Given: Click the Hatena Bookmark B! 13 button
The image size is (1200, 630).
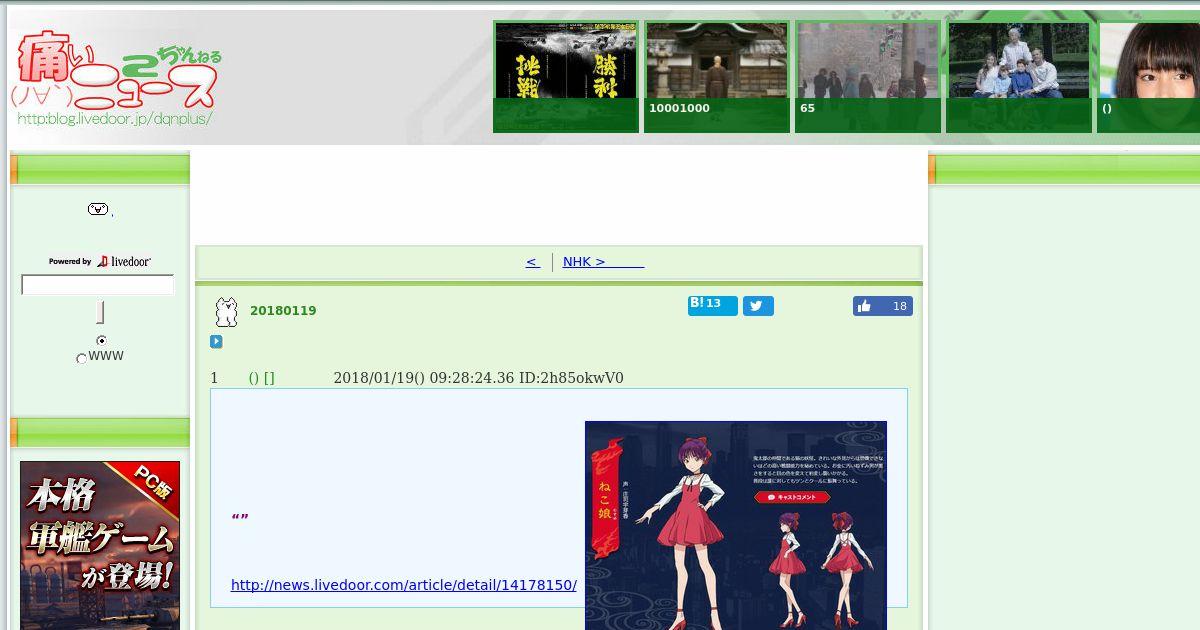Looking at the screenshot, I should (712, 305).
